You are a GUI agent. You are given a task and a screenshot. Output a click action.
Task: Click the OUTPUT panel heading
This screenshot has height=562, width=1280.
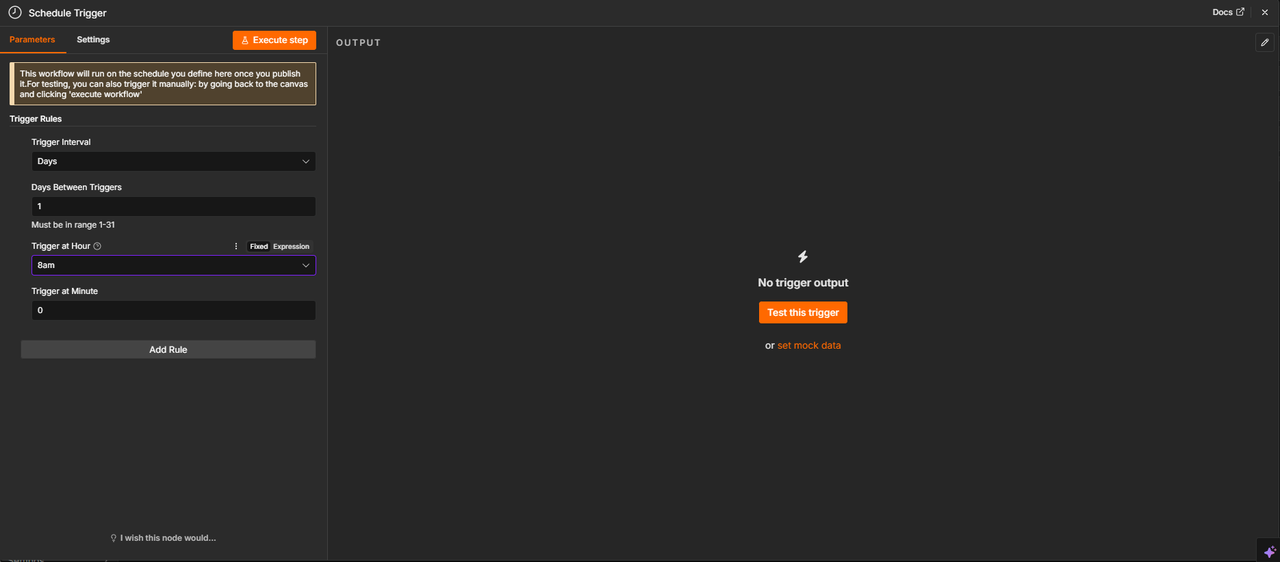pyautogui.click(x=358, y=43)
